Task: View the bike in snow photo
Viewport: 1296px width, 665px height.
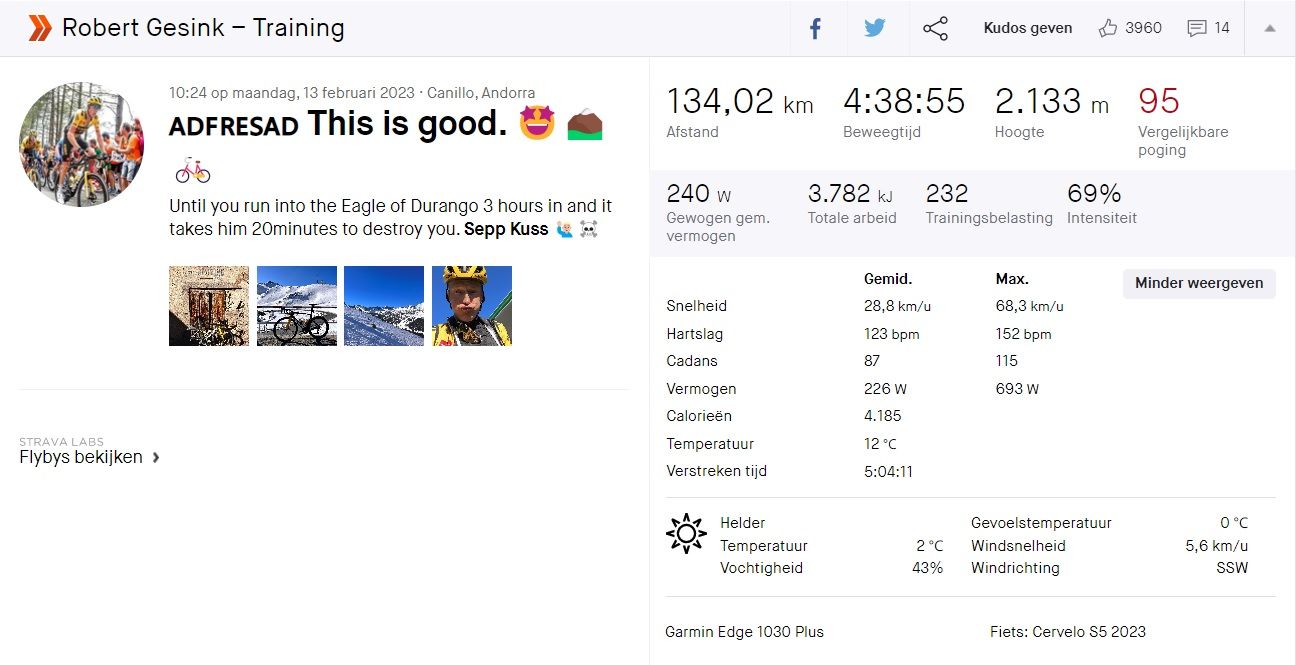Action: (297, 306)
